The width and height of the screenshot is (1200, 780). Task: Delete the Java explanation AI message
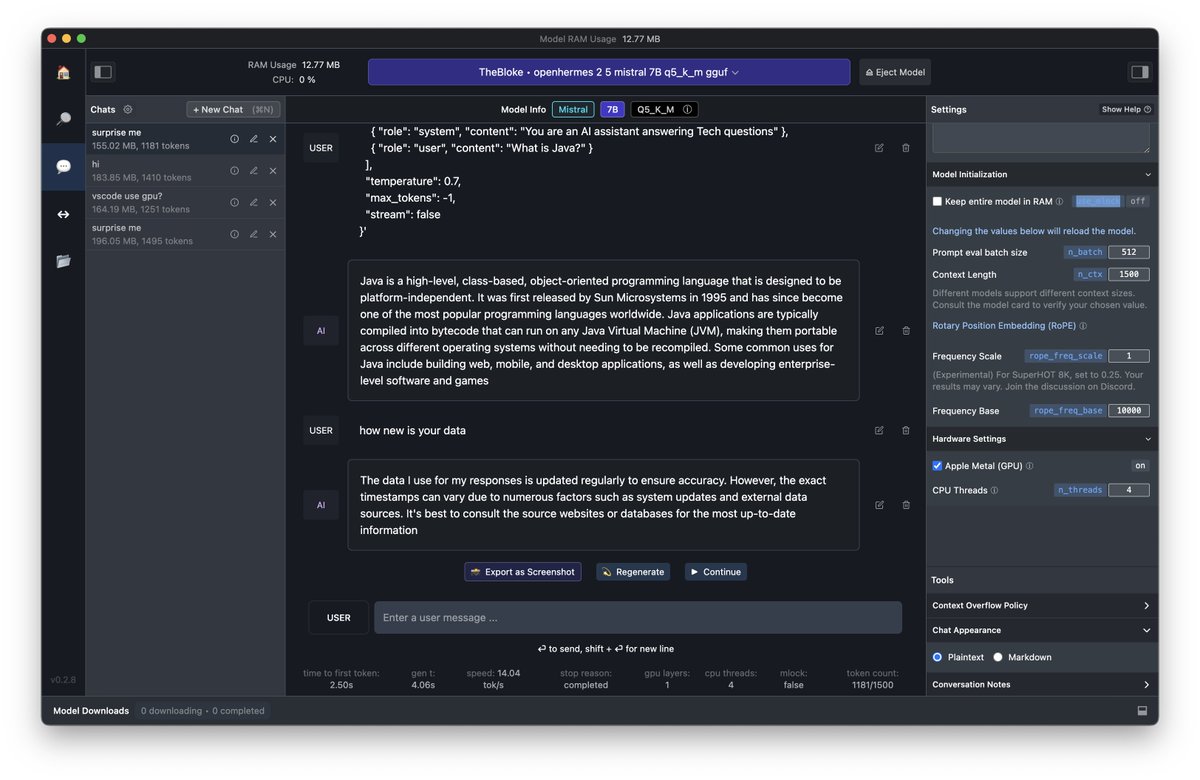tap(906, 330)
